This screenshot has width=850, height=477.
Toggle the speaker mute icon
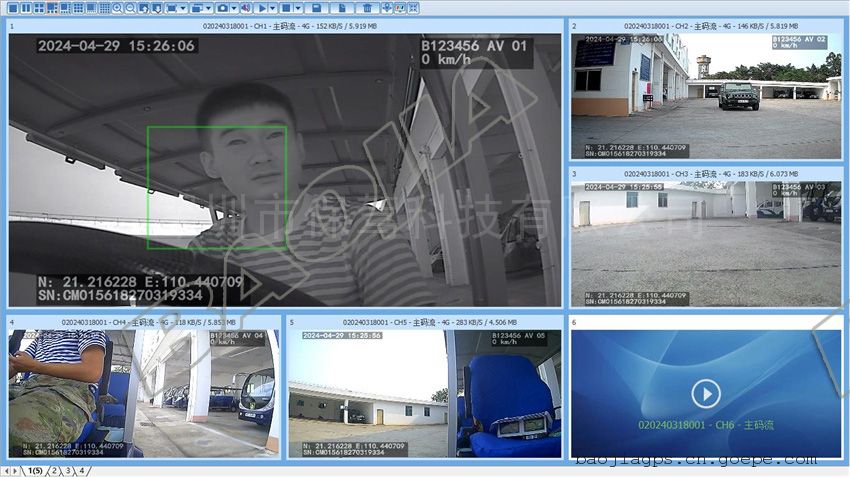pyautogui.click(x=245, y=8)
